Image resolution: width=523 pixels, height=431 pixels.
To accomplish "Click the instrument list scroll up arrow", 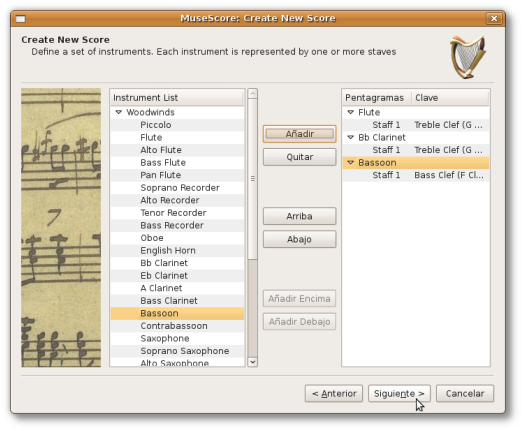I will click(253, 93).
